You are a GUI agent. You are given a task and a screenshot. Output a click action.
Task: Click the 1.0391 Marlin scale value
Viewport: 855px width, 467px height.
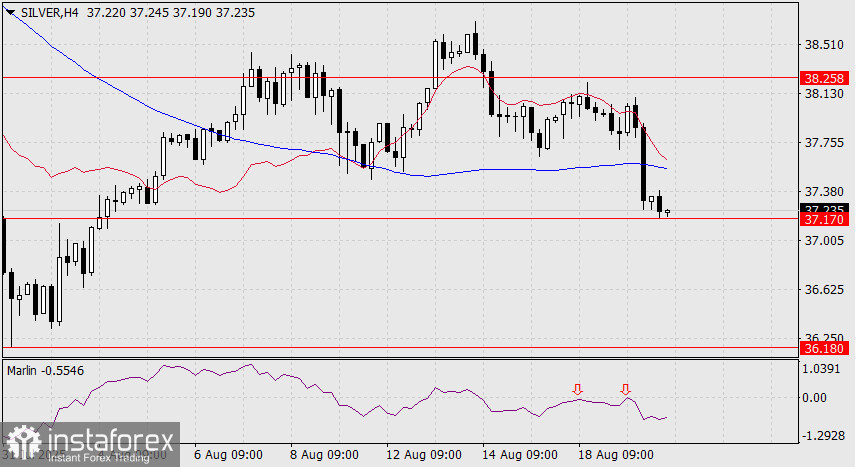821,369
